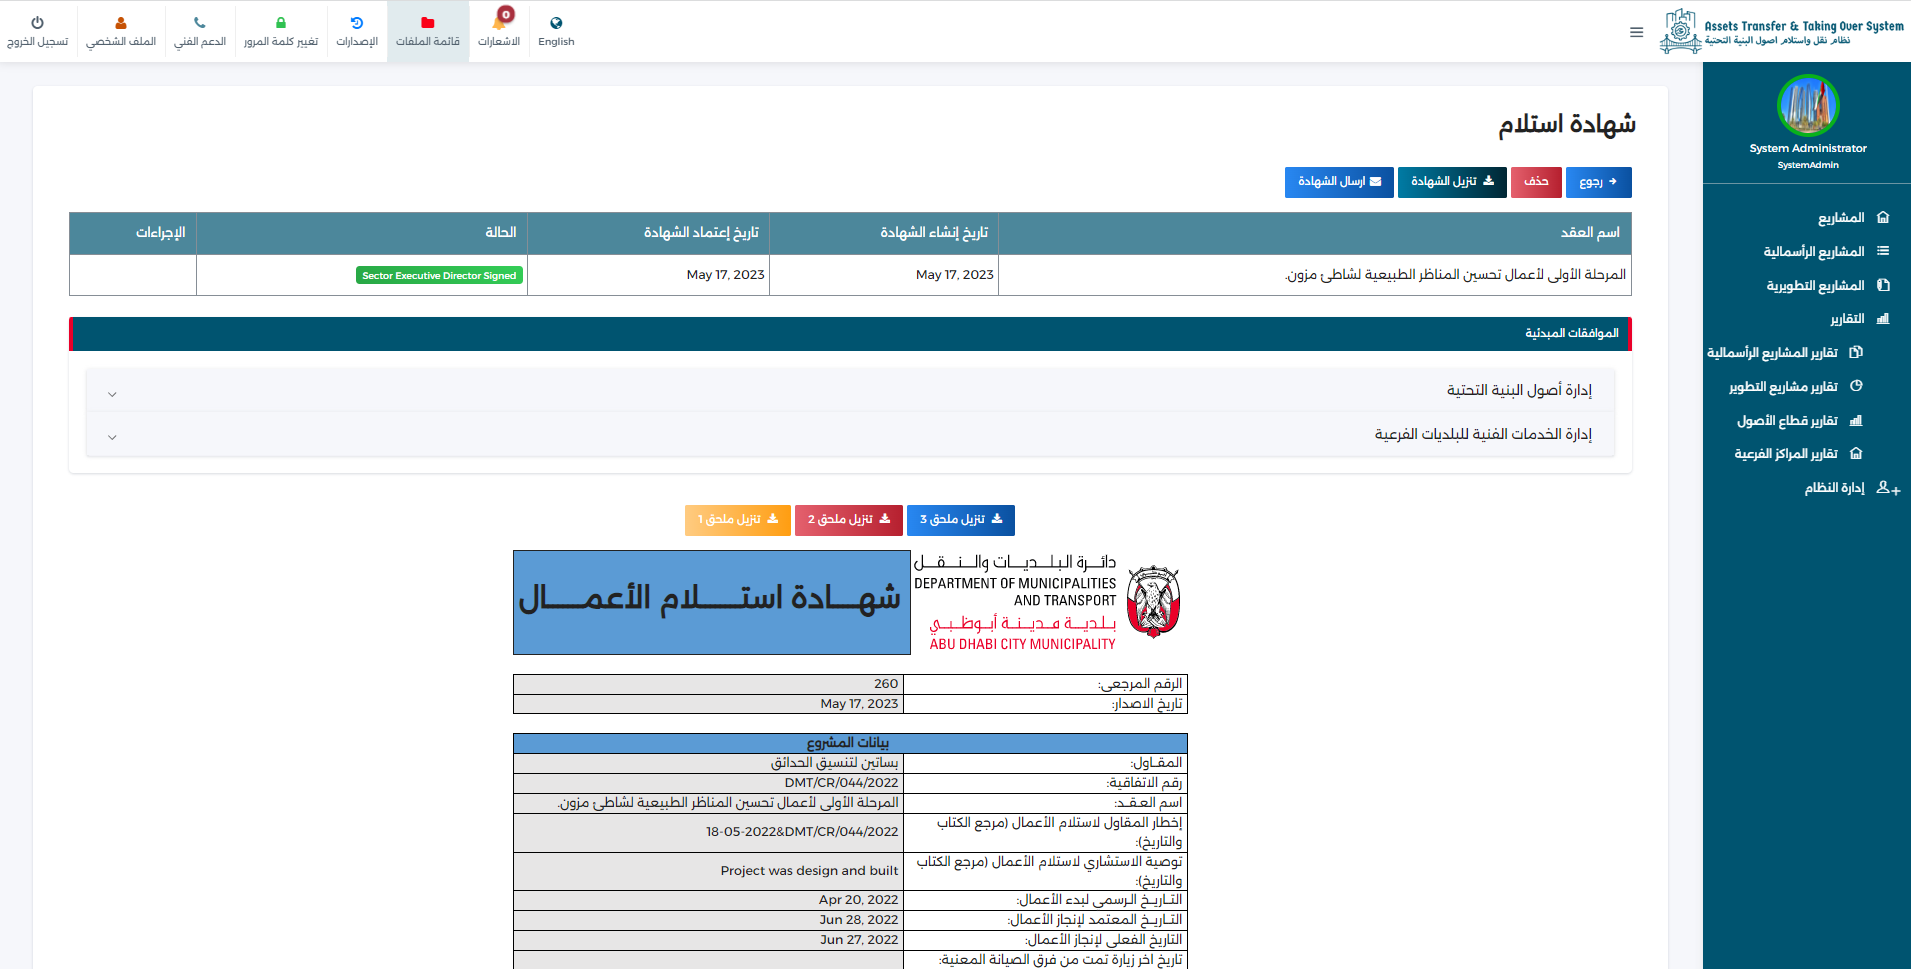The image size is (1911, 969).
Task: Toggle the sidebar hamburger menu icon
Action: tap(1636, 32)
